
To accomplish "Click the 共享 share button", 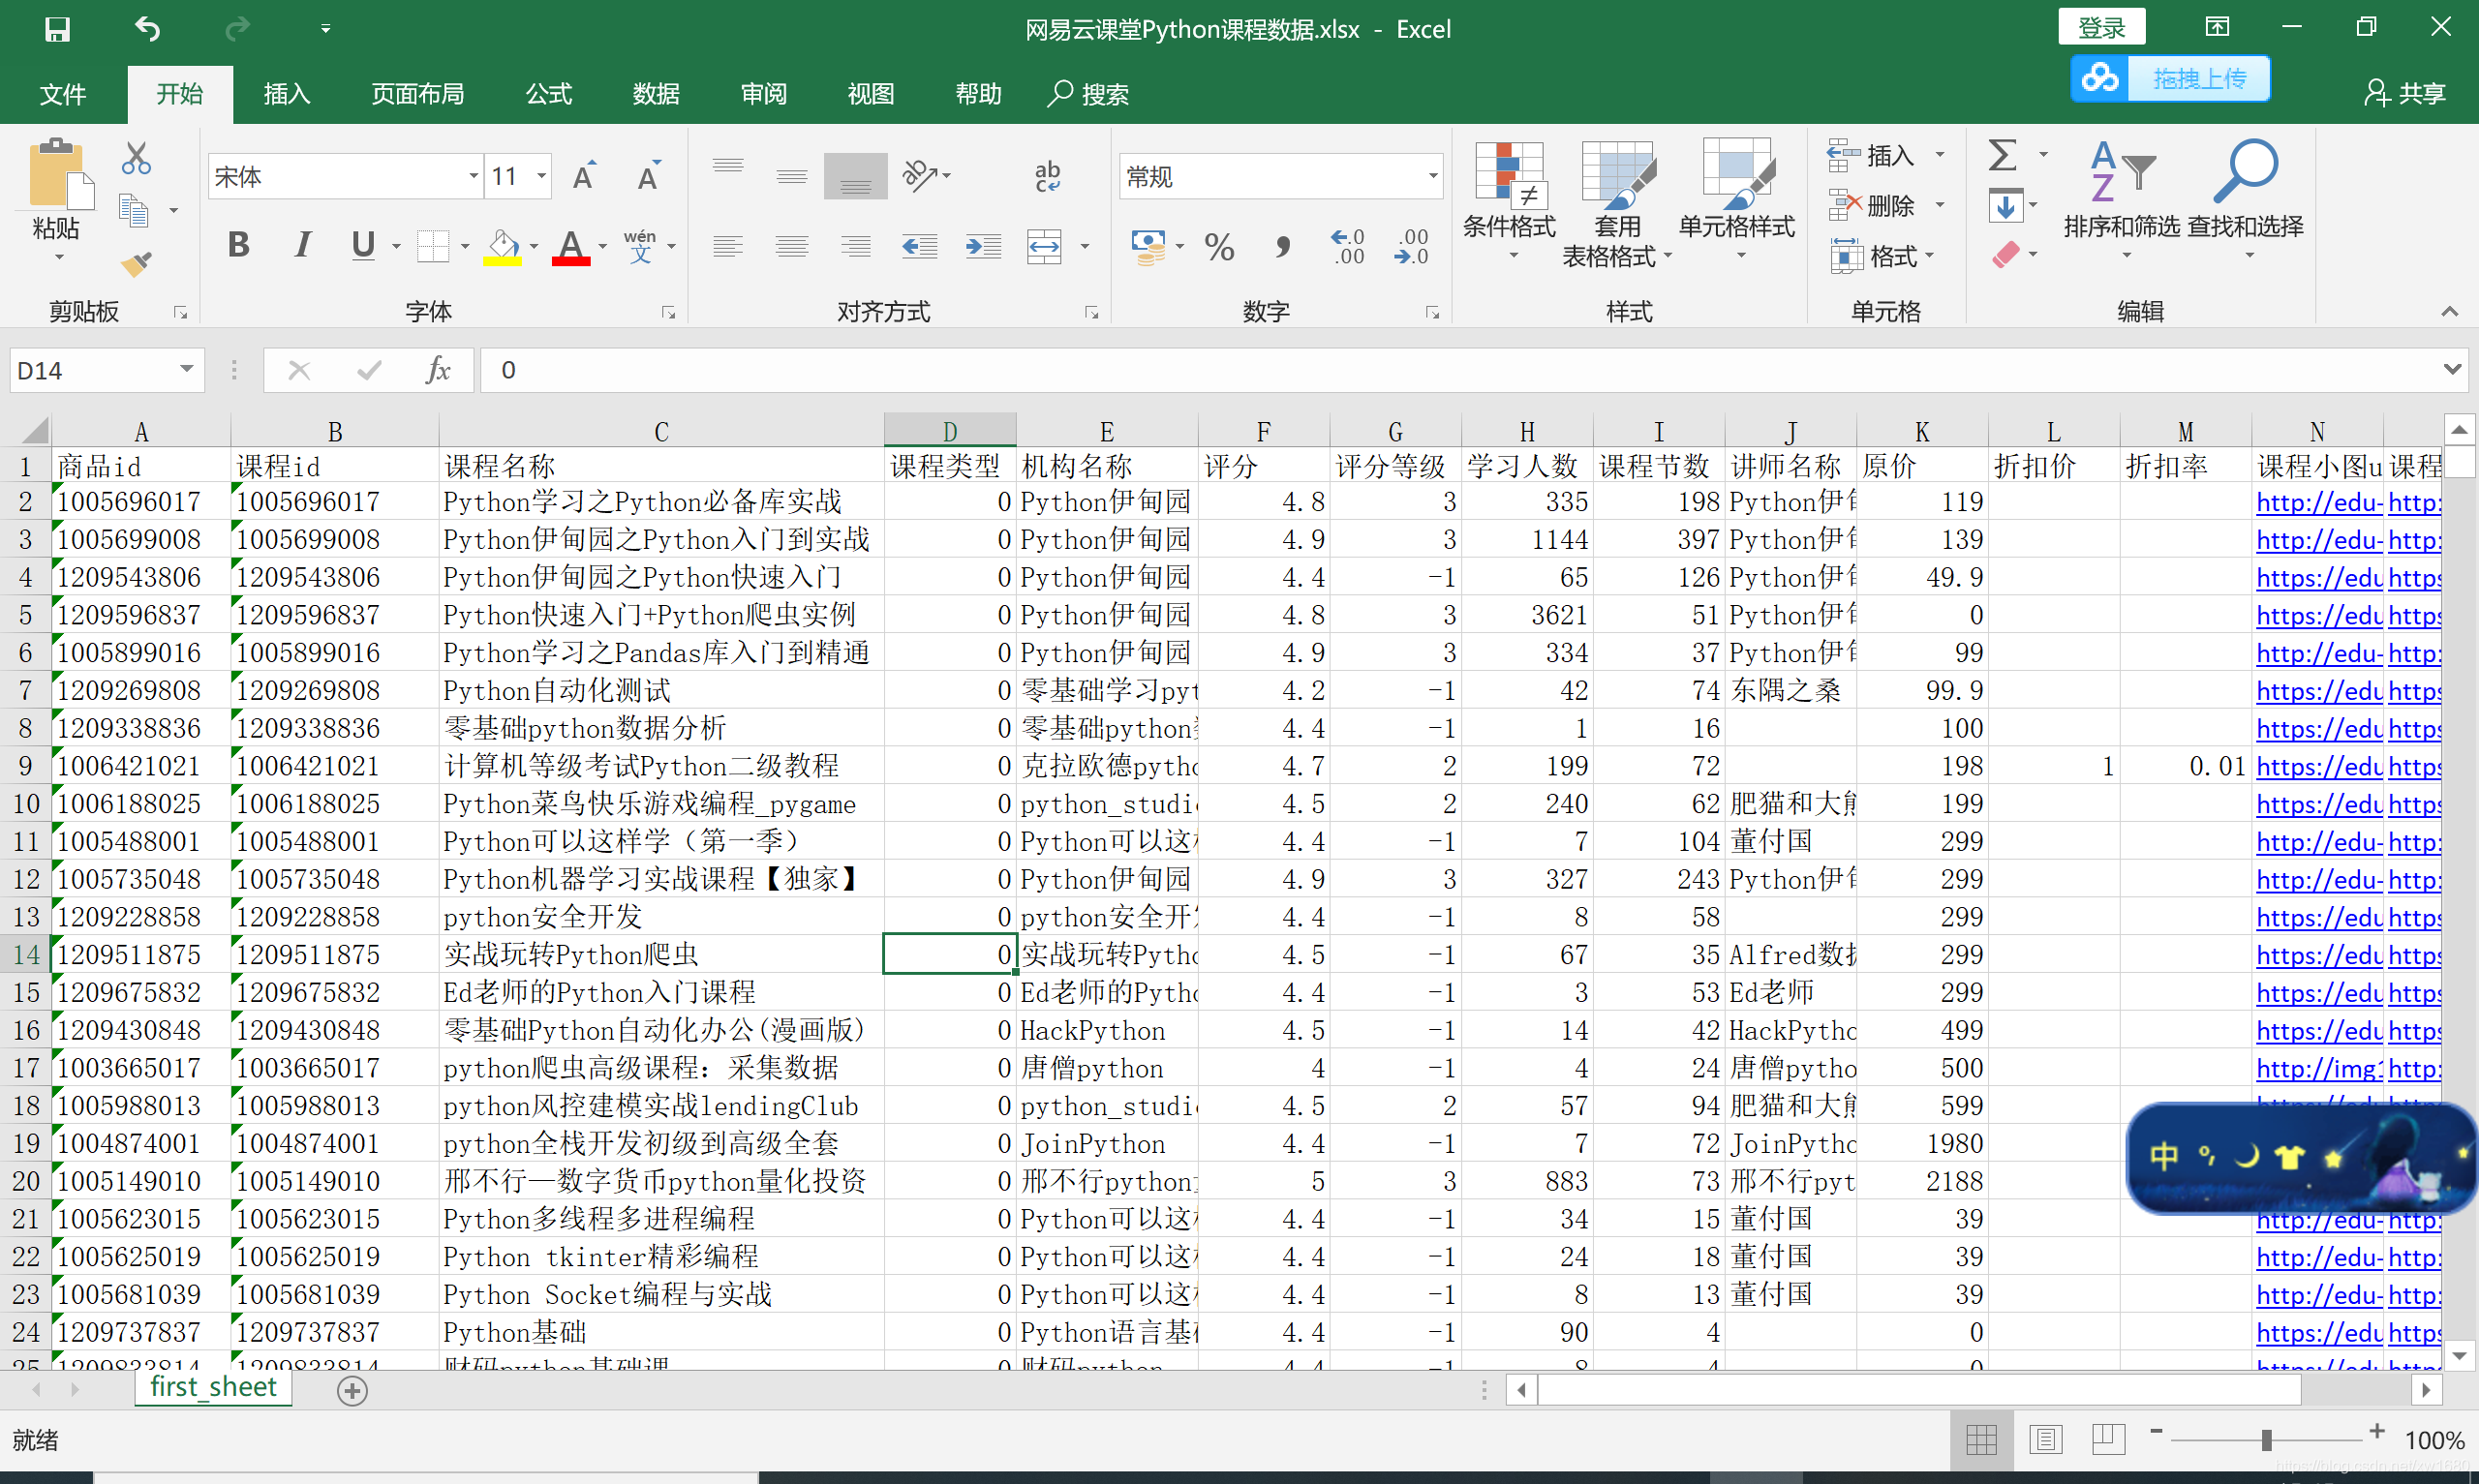I will [x=2405, y=94].
